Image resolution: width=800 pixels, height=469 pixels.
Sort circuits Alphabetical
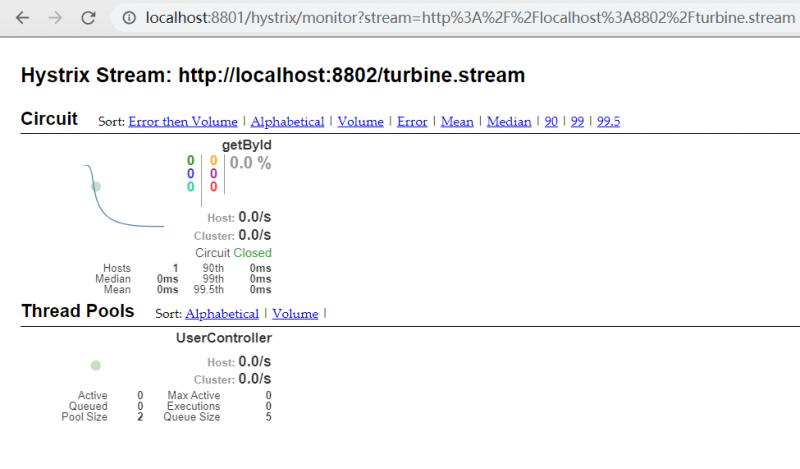287,121
